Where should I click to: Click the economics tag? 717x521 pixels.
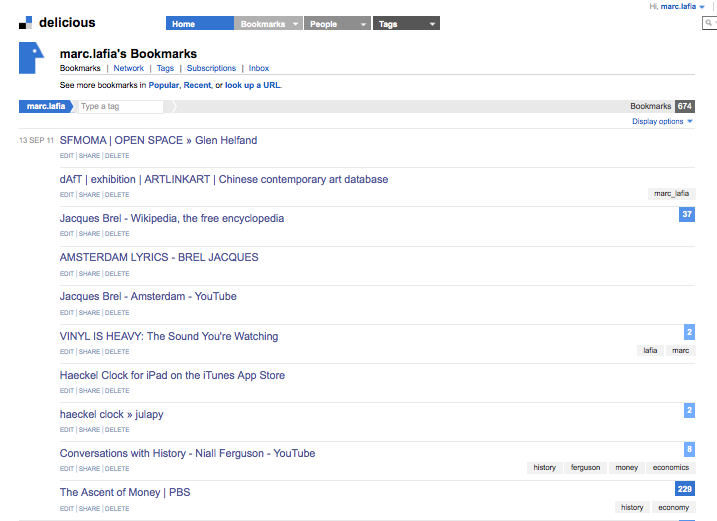(671, 467)
